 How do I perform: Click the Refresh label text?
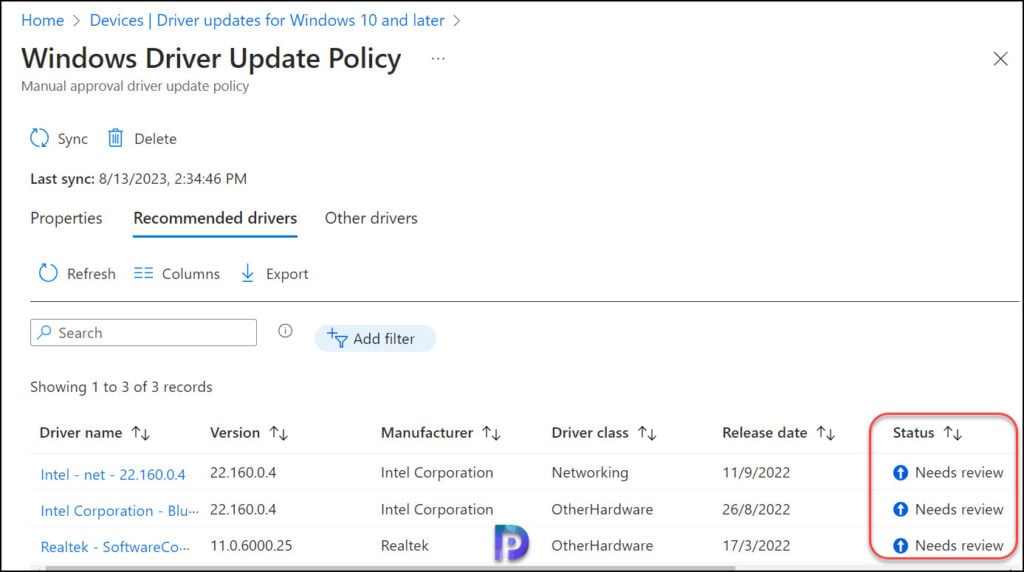(91, 274)
